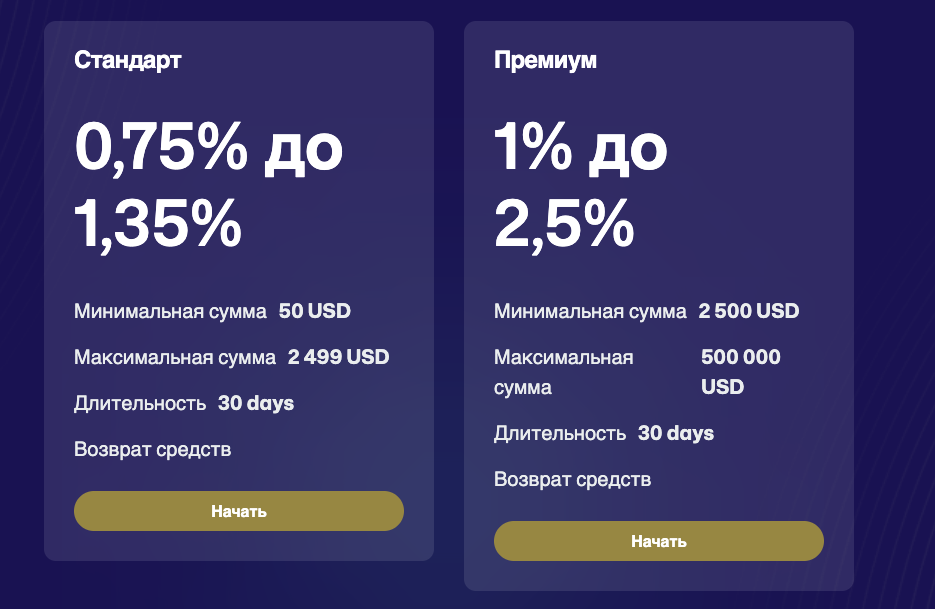The image size is (935, 609).
Task: Click Минимальная сумма label in Стандарт card
Action: (x=170, y=311)
